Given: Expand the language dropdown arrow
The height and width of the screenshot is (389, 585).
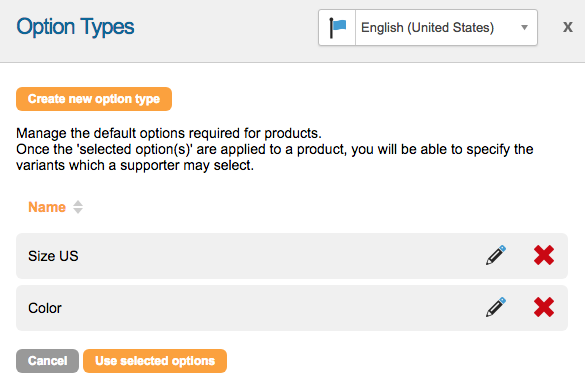Looking at the screenshot, I should point(524,28).
